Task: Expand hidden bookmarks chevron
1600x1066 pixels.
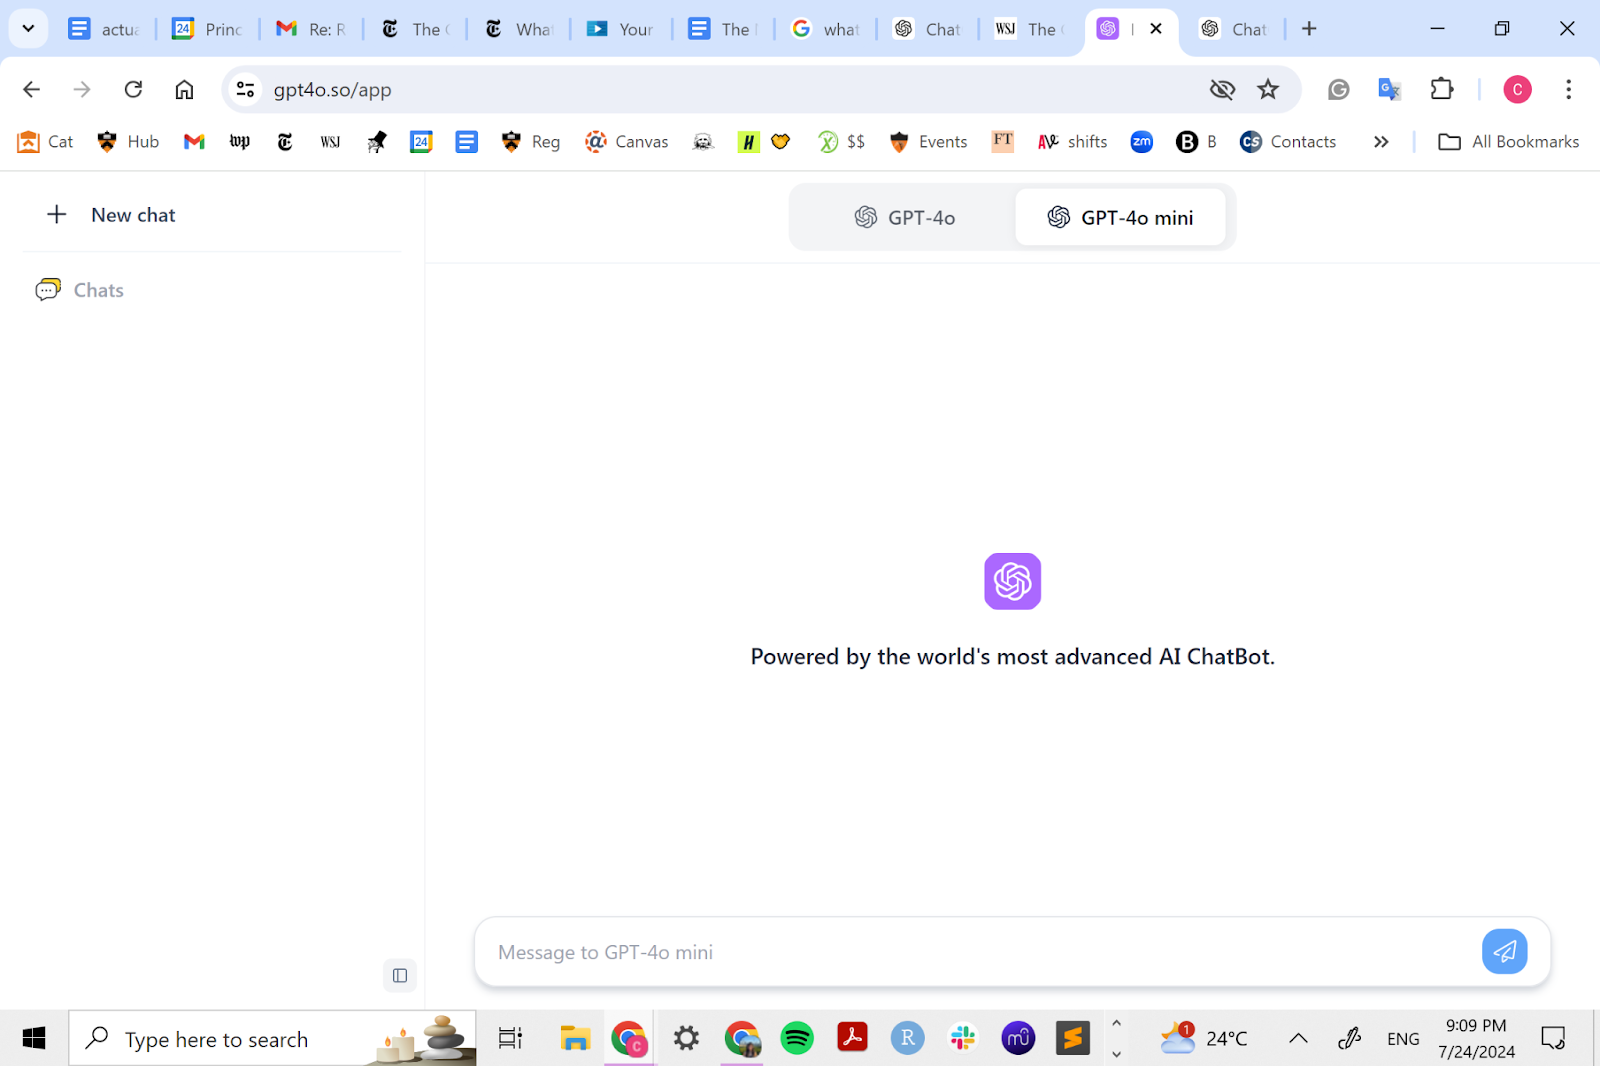Action: click(x=1381, y=142)
